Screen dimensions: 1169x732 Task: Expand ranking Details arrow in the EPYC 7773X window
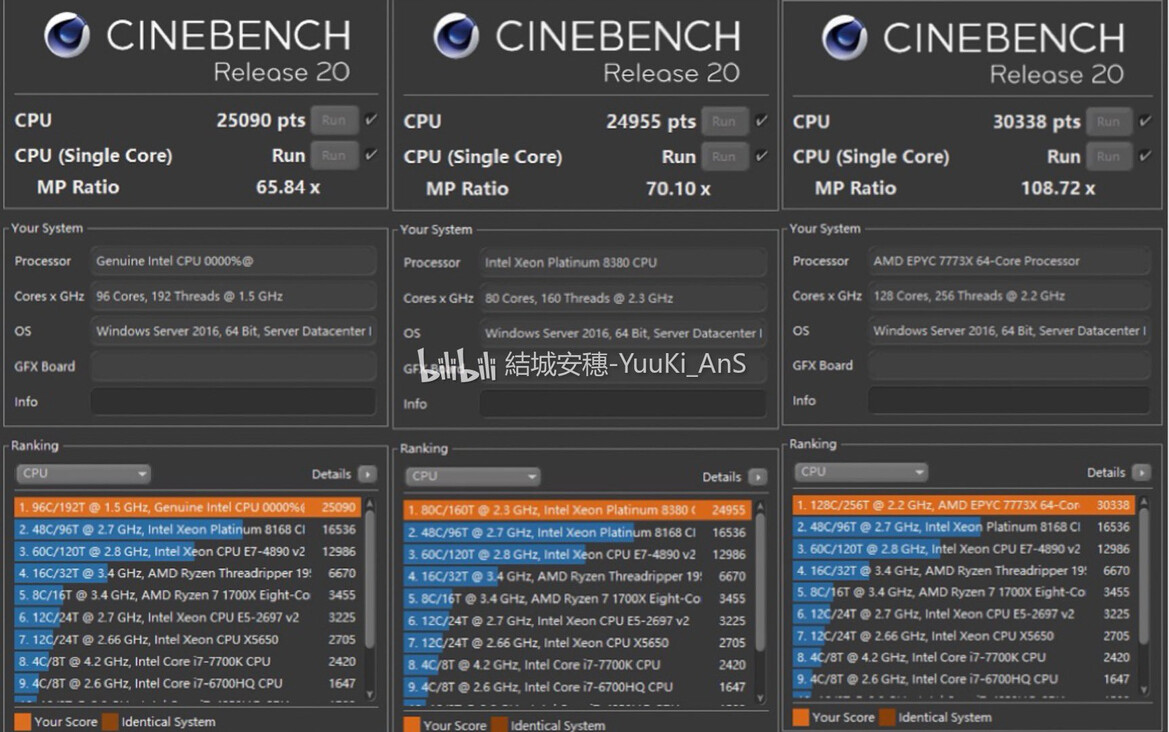pos(1142,473)
